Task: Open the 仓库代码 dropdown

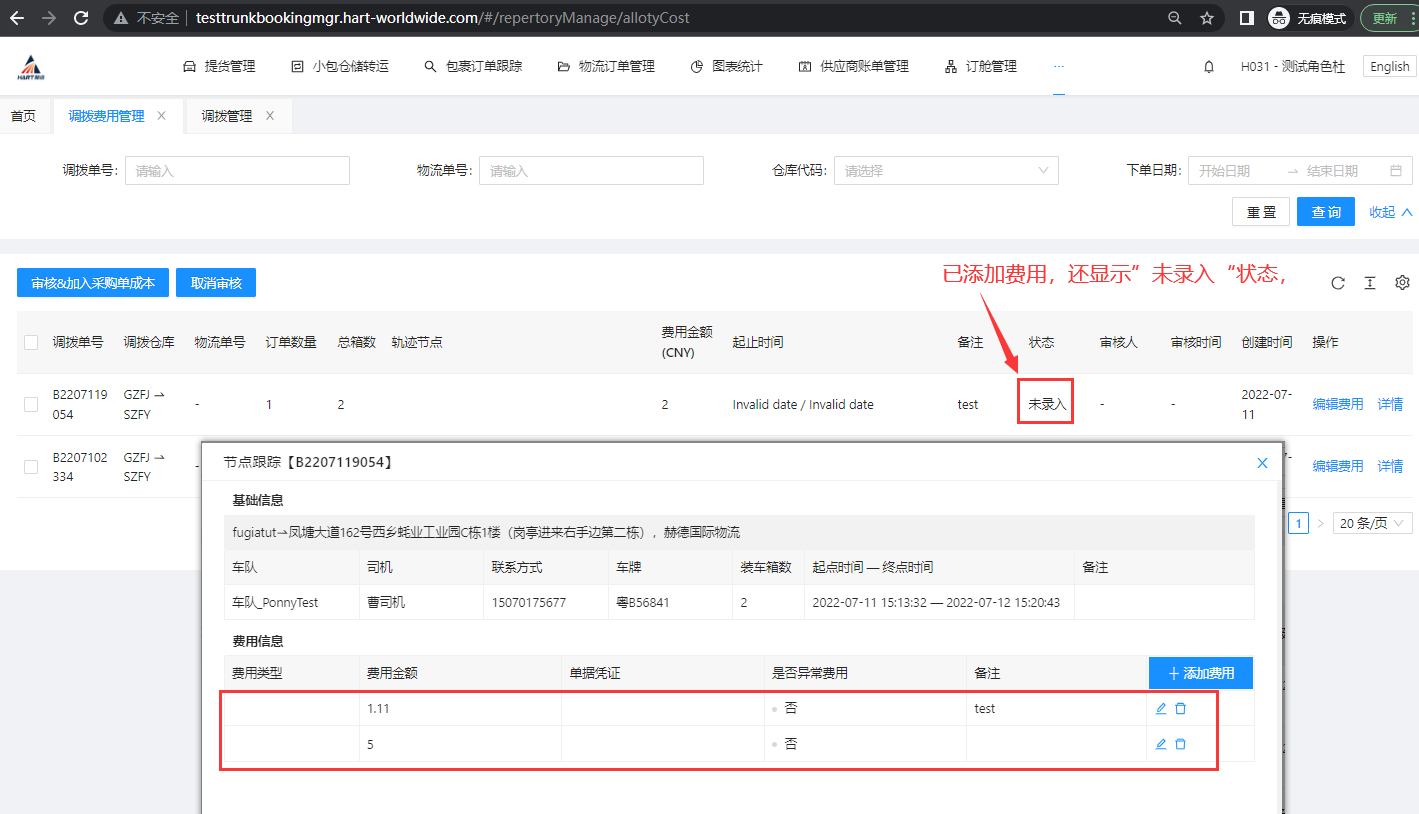Action: point(946,171)
